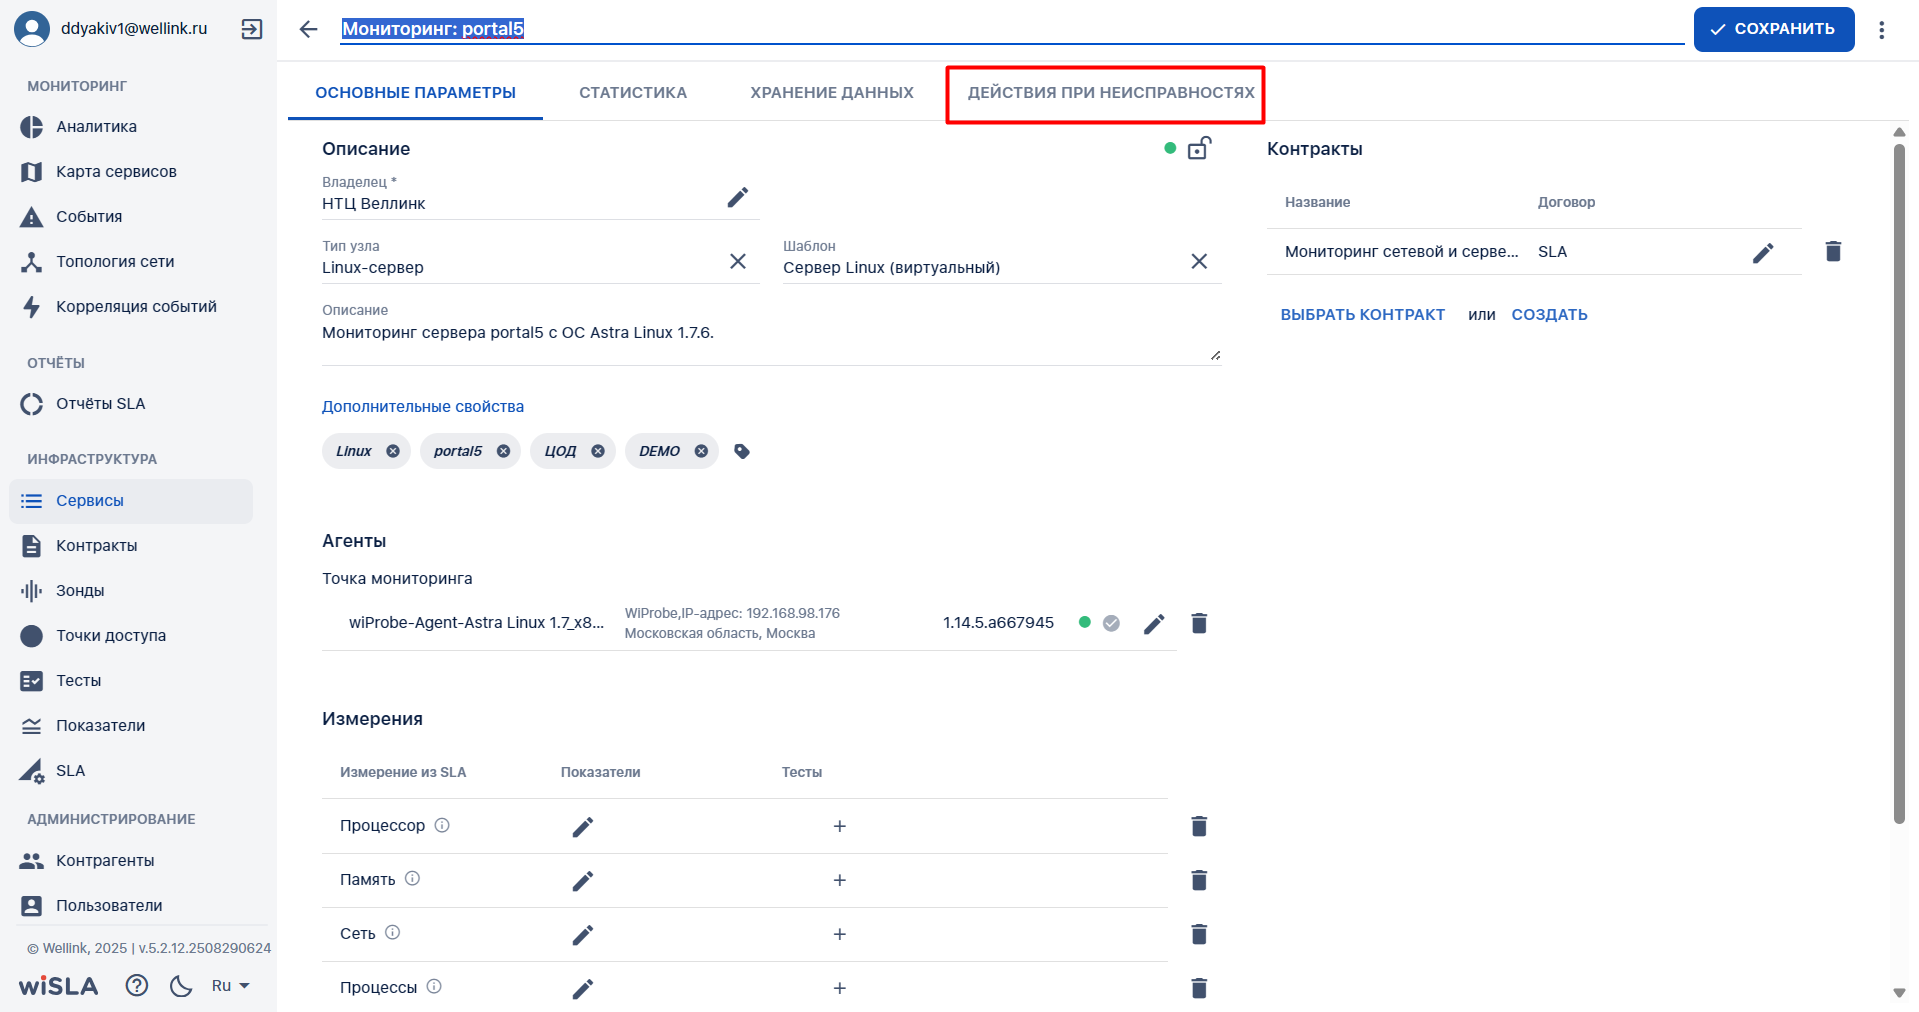Image resolution: width=1919 pixels, height=1012 pixels.
Task: Open События in the sidebar
Action: [x=131, y=217]
